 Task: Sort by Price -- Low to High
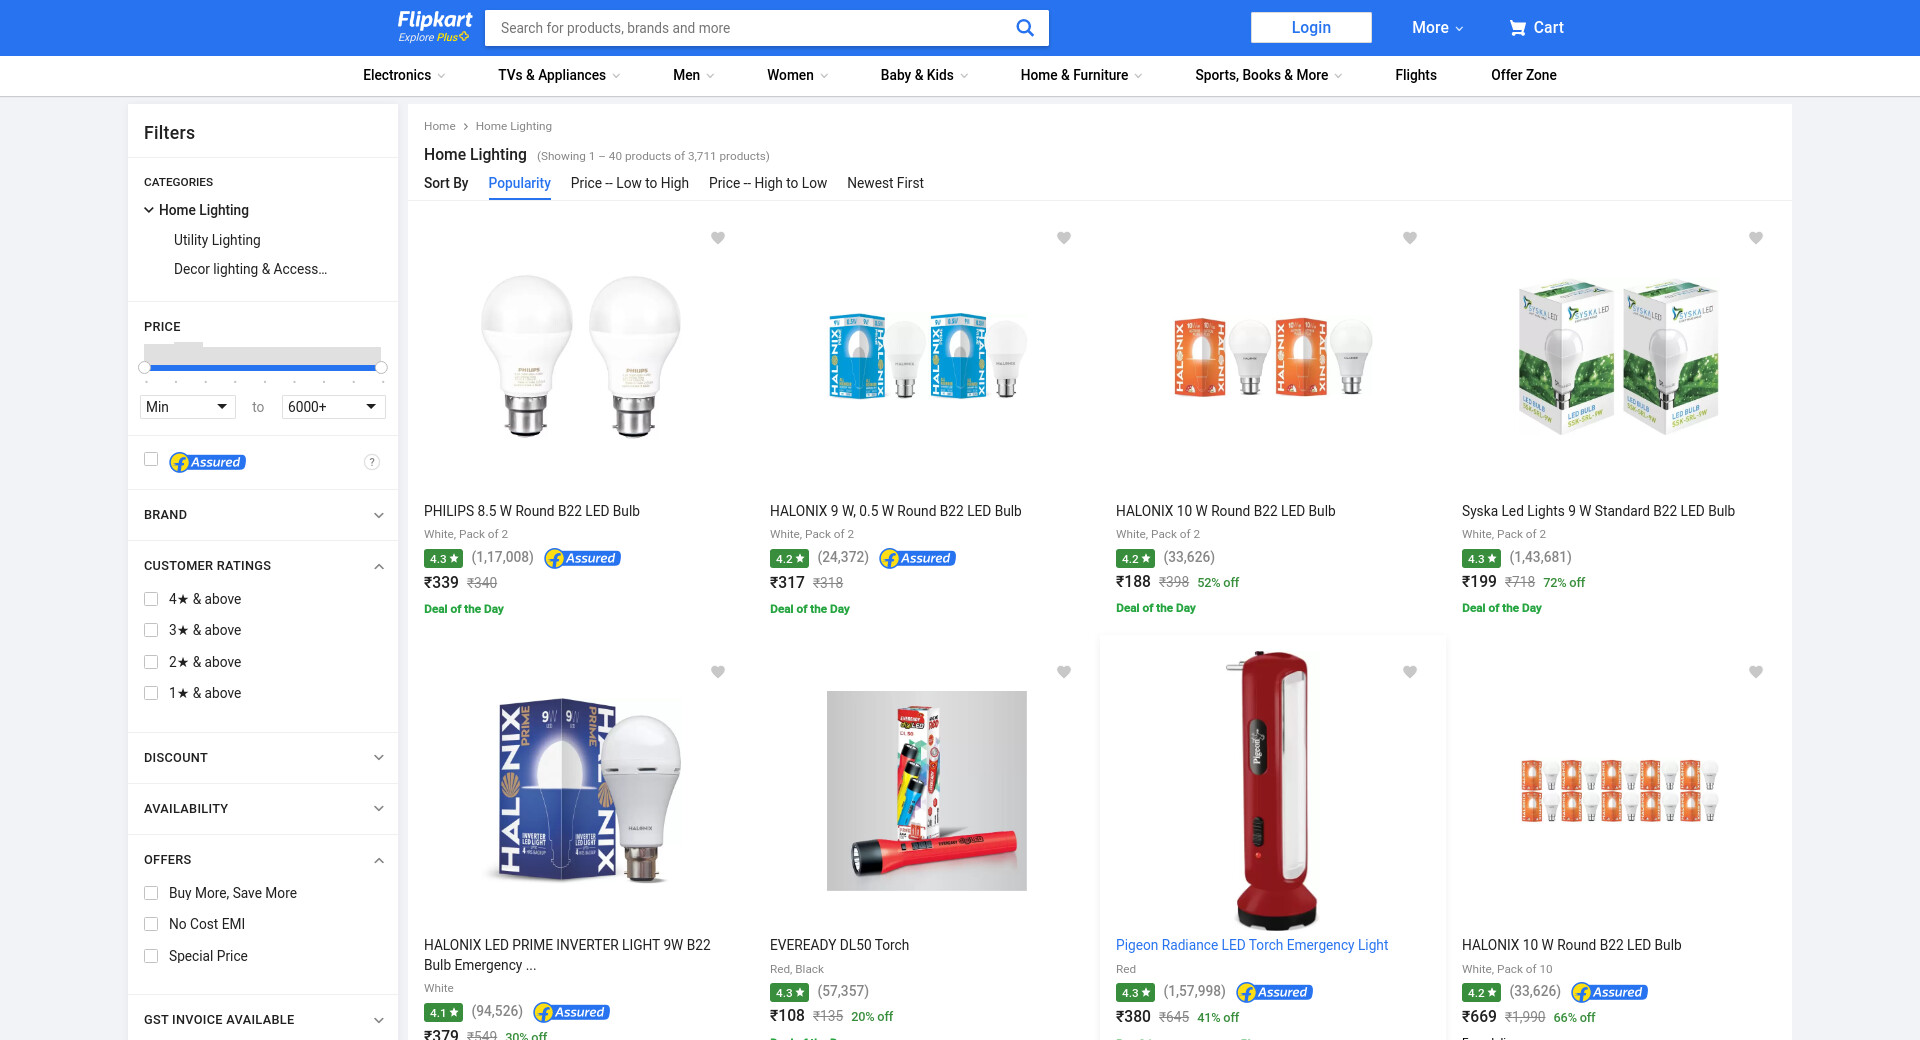pos(629,183)
